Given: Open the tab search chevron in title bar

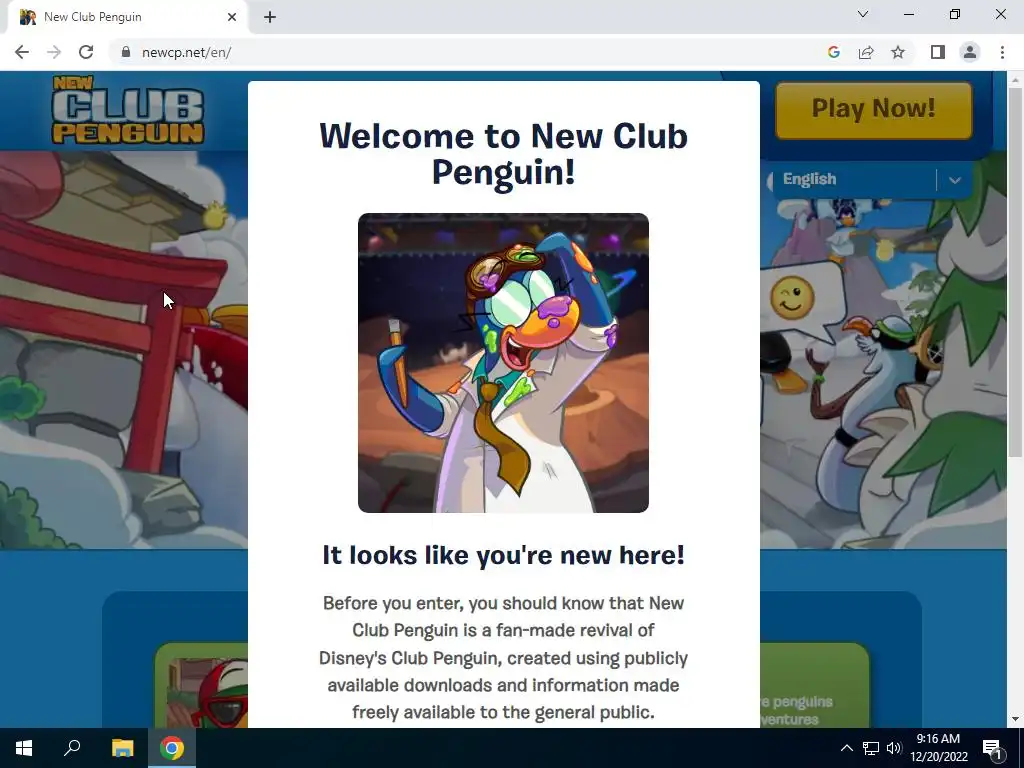Looking at the screenshot, I should pyautogui.click(x=863, y=14).
